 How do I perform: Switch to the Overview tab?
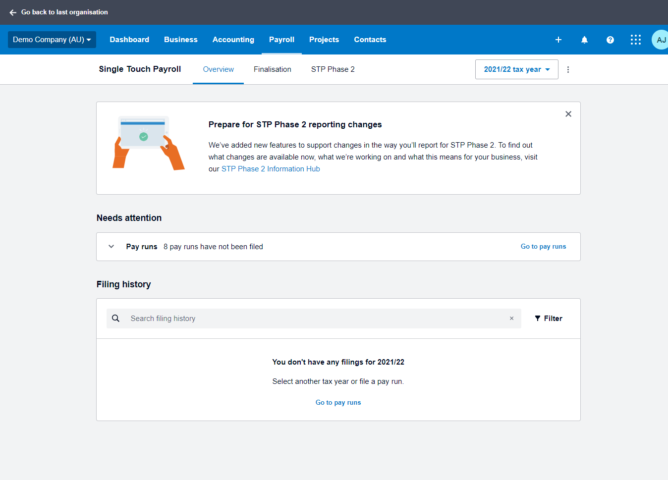point(218,69)
